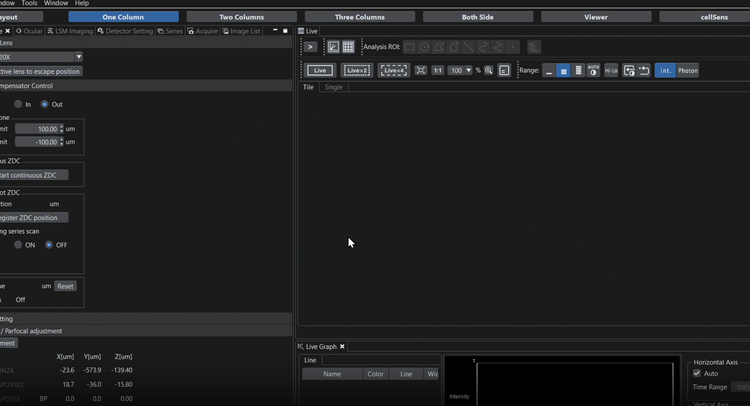This screenshot has width=750, height=406.
Task: Open the Help menu
Action: point(82,4)
